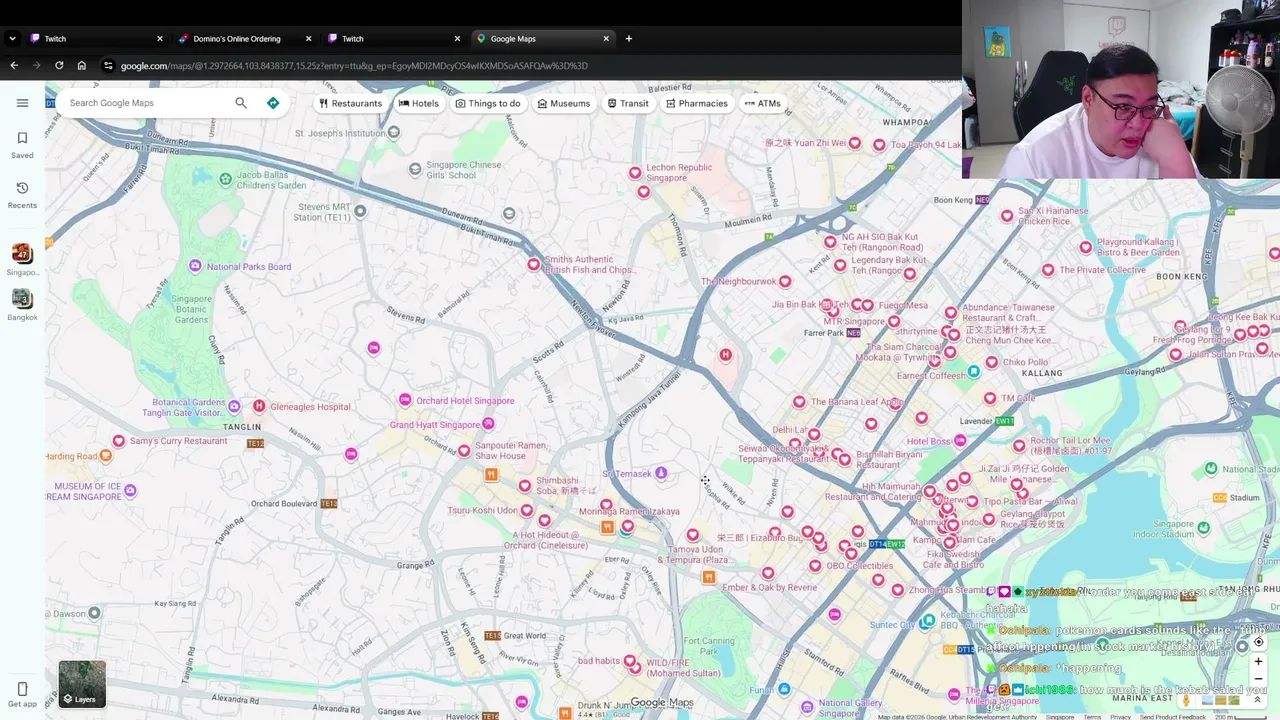Screen dimensions: 1280x720
Task: Click the Ember & Oak by Reverie label
Action: [769, 587]
